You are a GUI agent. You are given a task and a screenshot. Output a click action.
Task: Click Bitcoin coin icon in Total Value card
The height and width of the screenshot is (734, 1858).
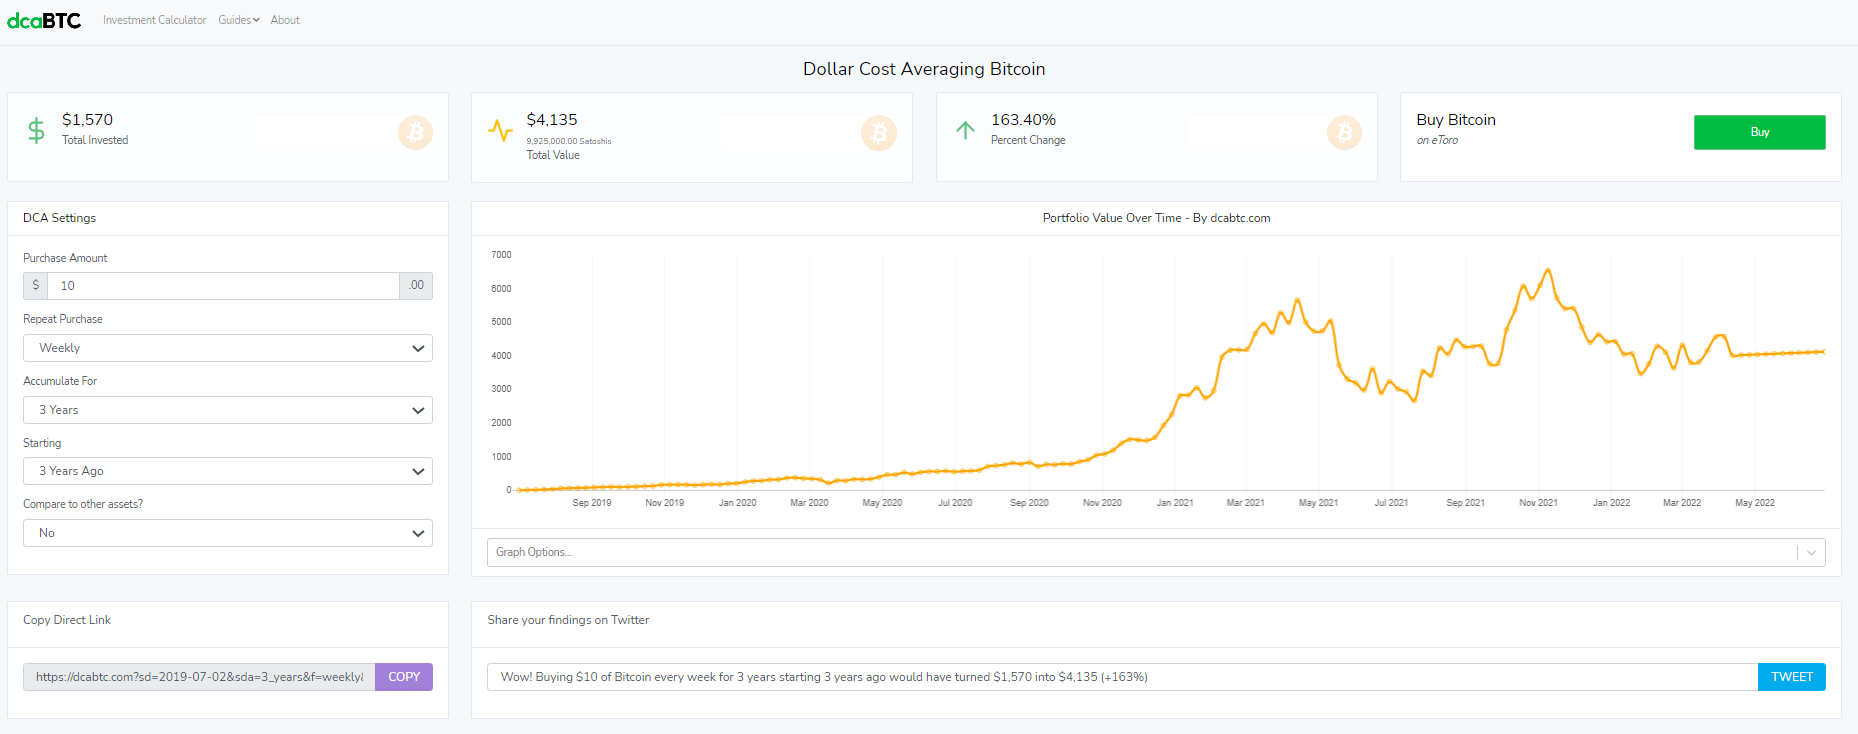(879, 132)
